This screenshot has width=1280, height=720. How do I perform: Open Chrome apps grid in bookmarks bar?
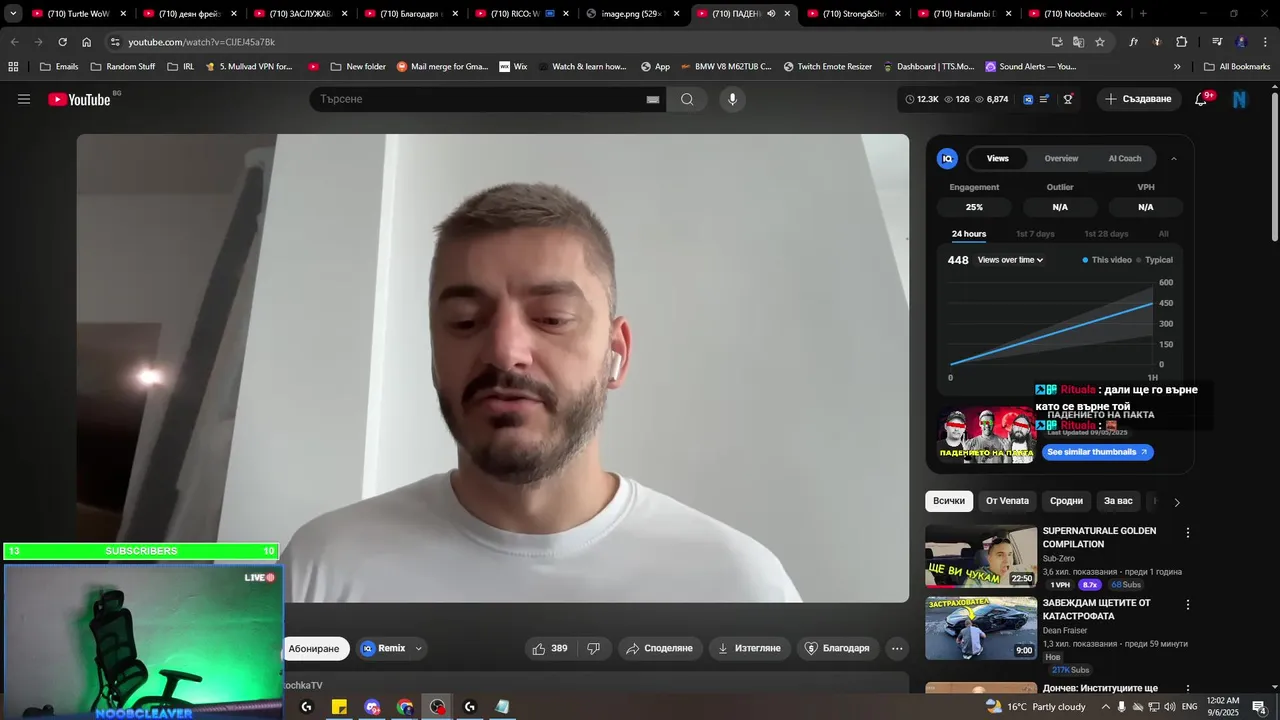click(13, 66)
